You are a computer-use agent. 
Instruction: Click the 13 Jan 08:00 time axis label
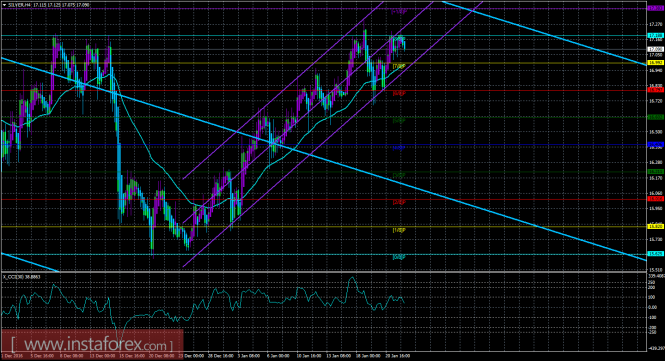click(338, 356)
